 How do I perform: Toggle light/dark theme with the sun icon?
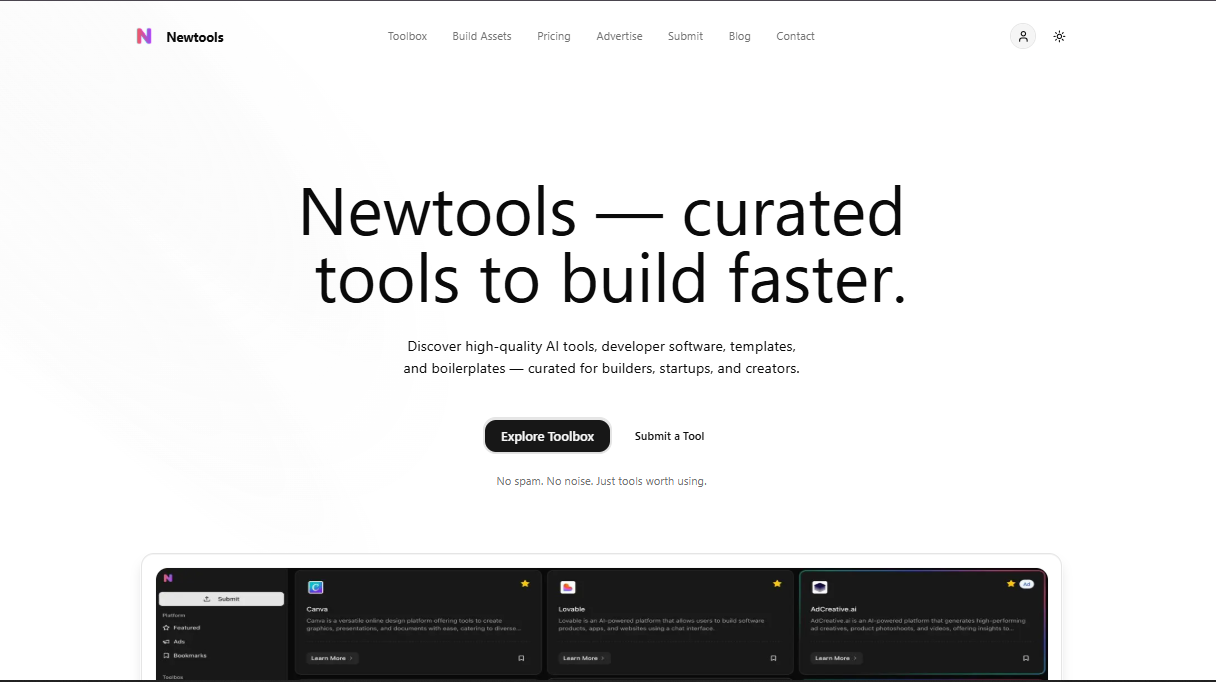(1059, 36)
